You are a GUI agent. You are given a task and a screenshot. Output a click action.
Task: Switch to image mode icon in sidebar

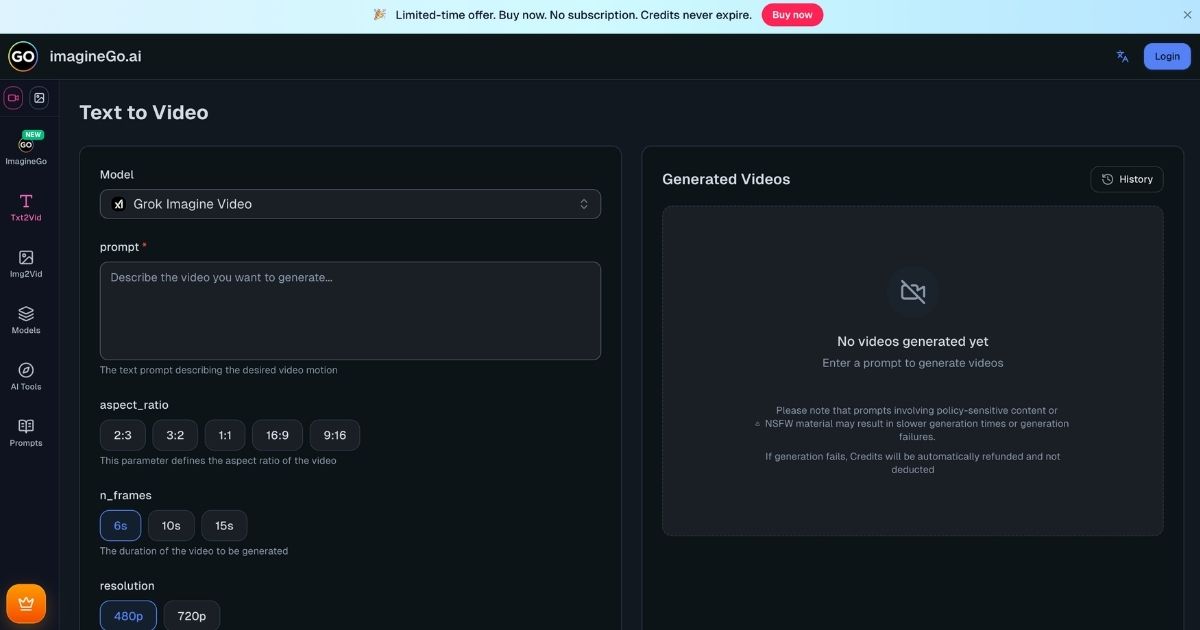39,97
